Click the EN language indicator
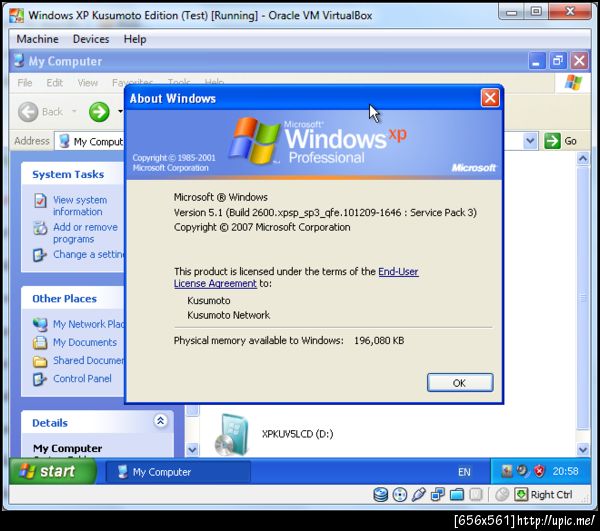 click(x=464, y=472)
